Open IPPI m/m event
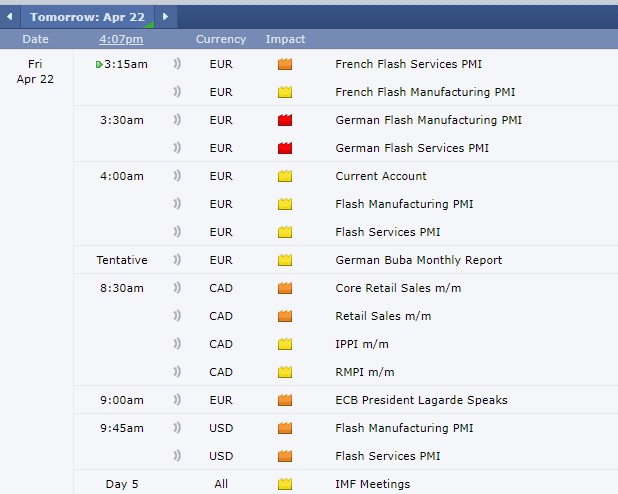This screenshot has height=494, width=618. (362, 344)
